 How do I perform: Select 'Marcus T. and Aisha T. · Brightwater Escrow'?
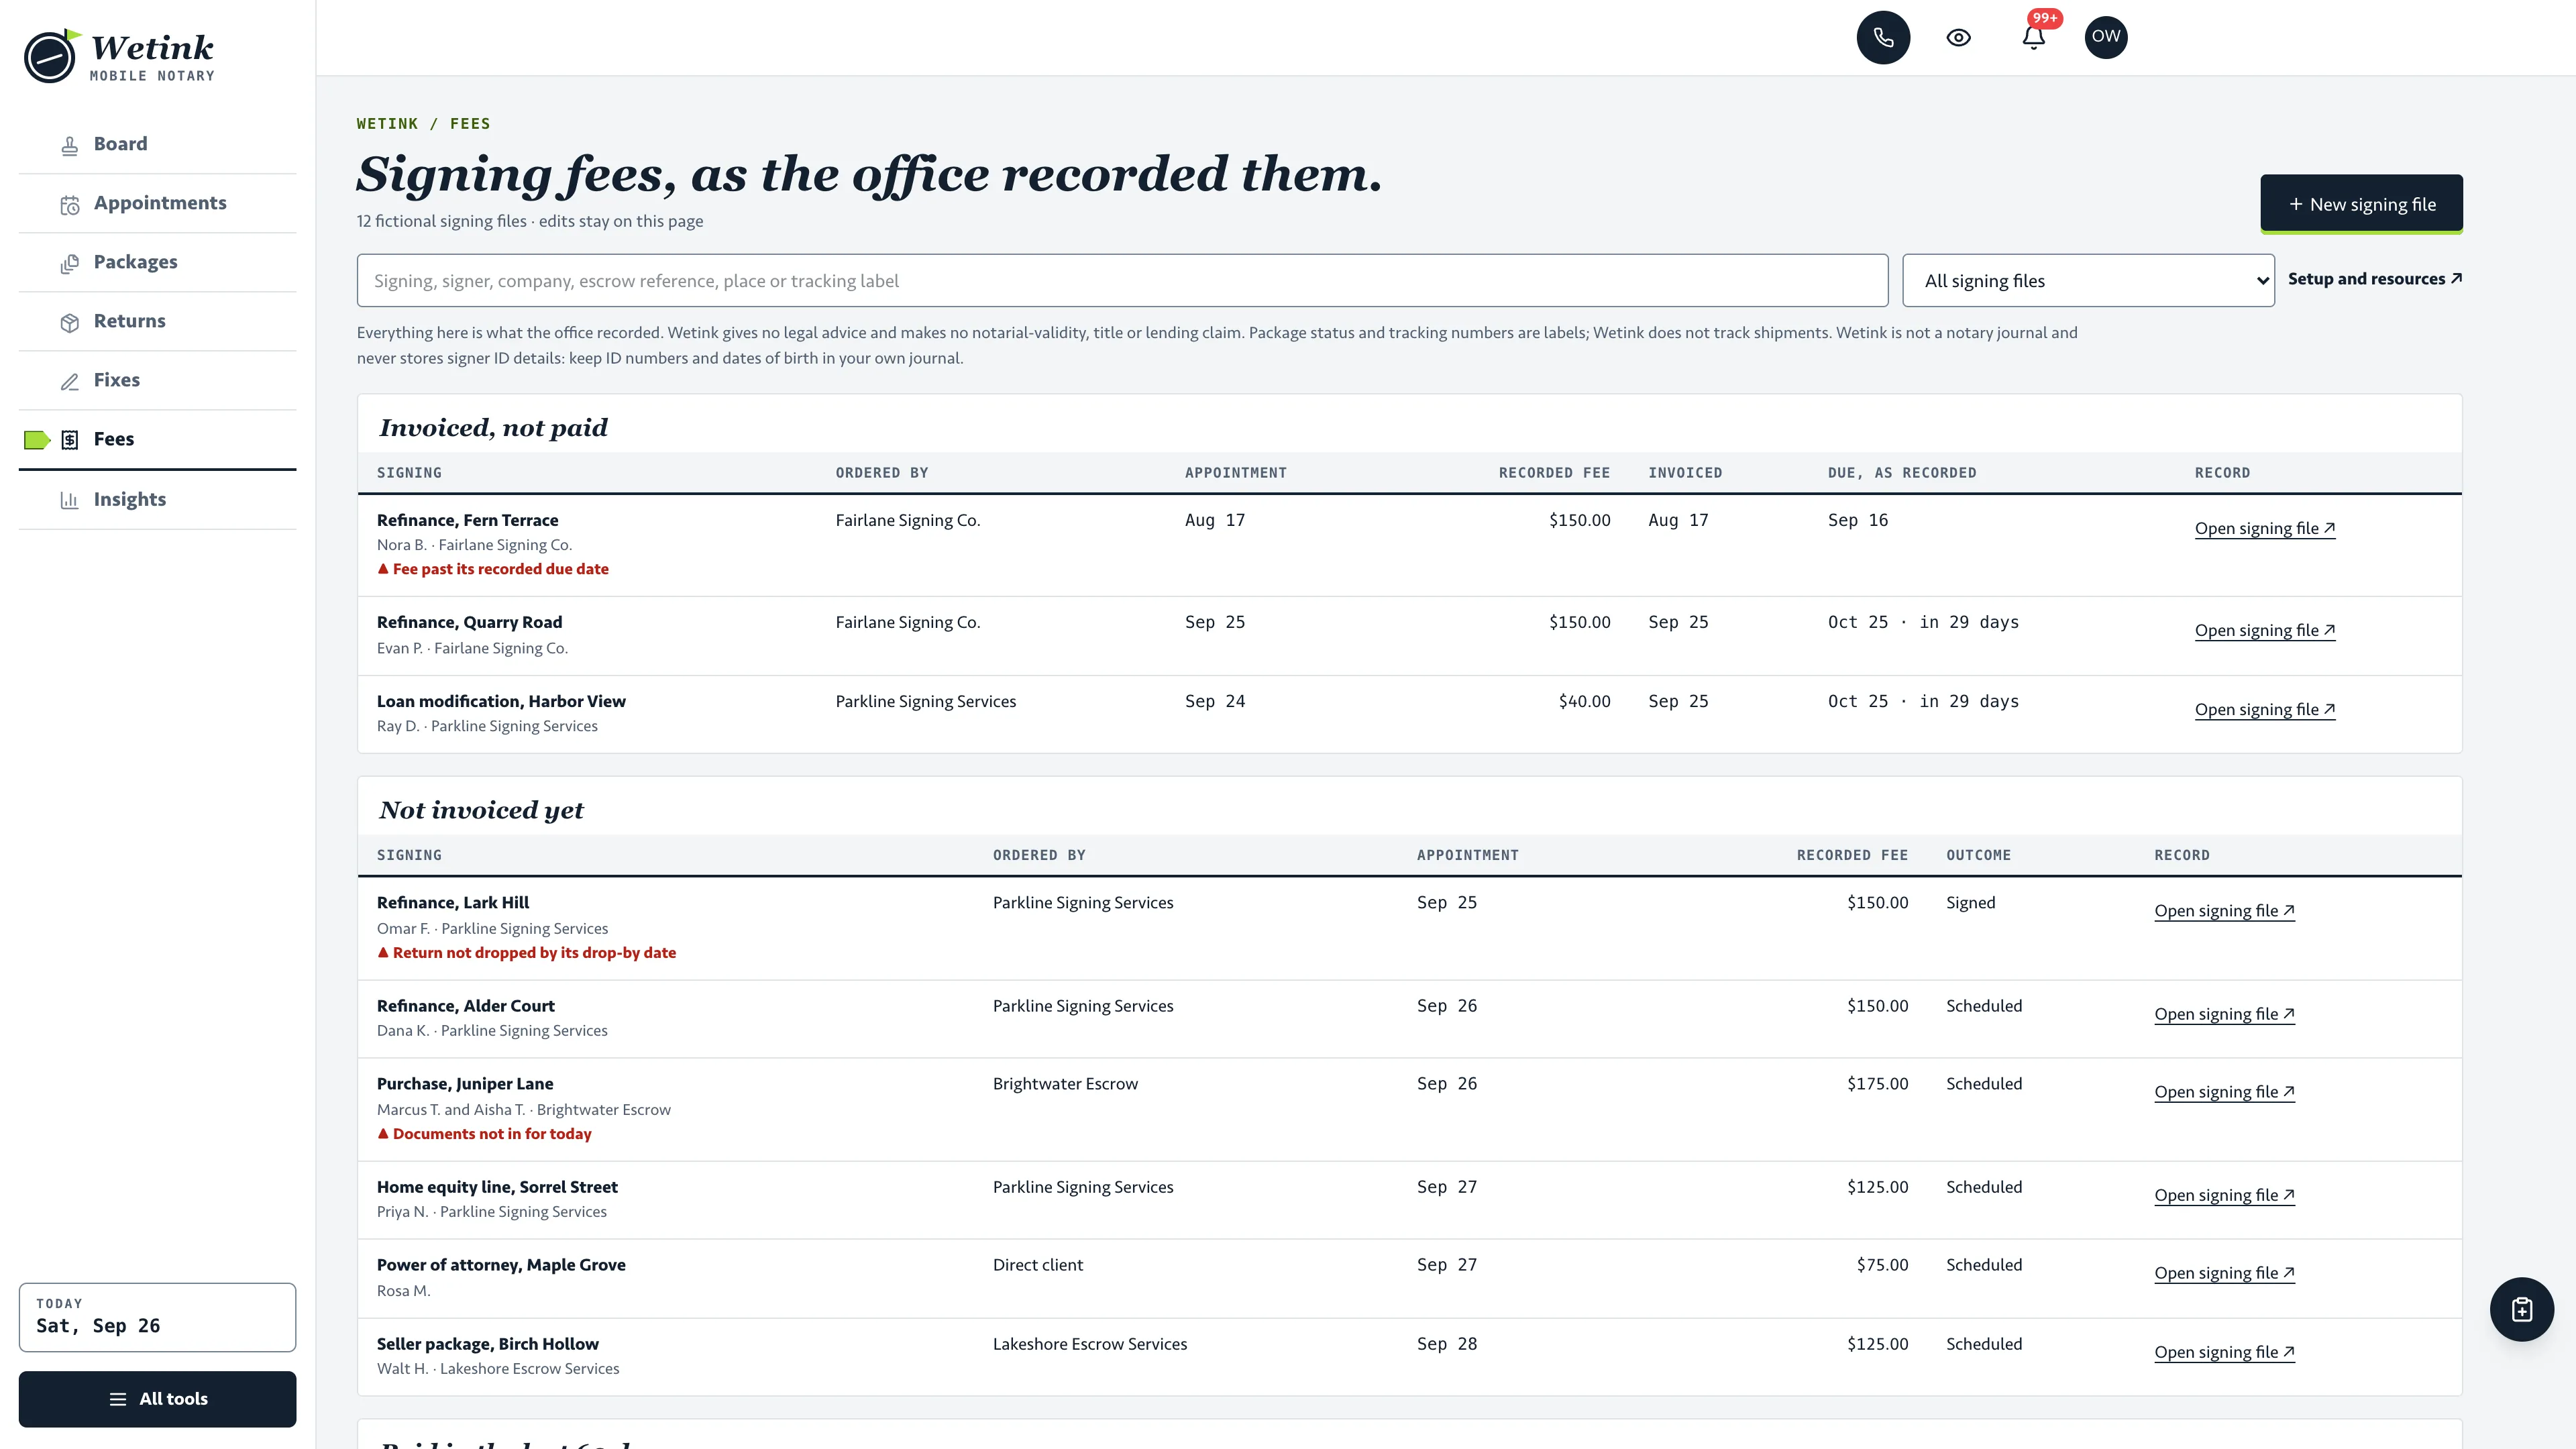coord(523,1109)
